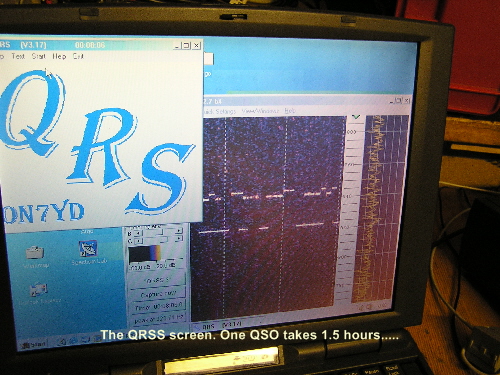500x375 pixels.
Task: Open the Help menu in Spectrum Lab
Action: 290,111
